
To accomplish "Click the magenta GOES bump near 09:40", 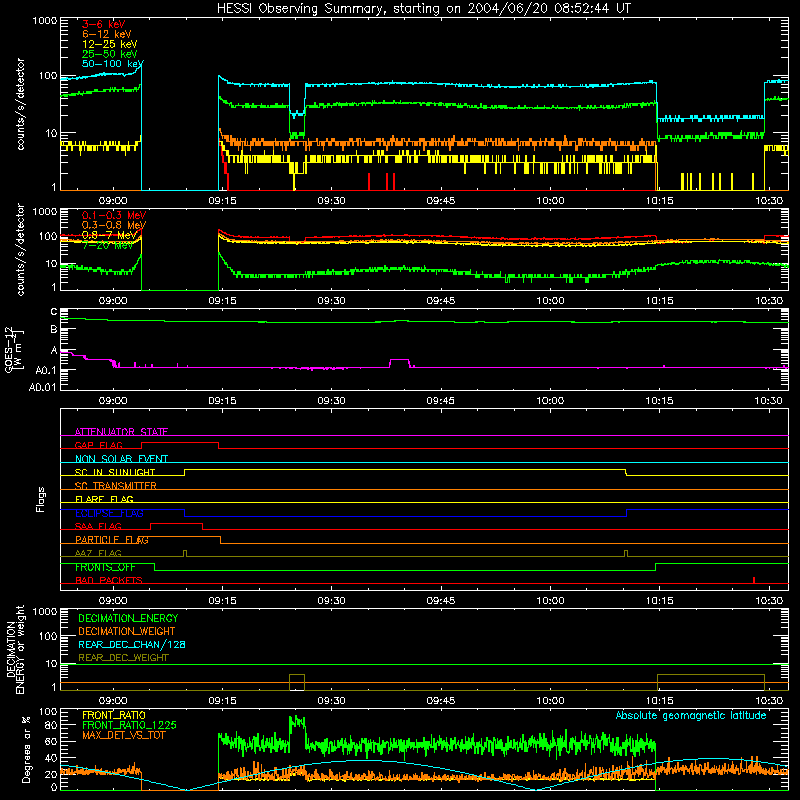I will (x=399, y=363).
